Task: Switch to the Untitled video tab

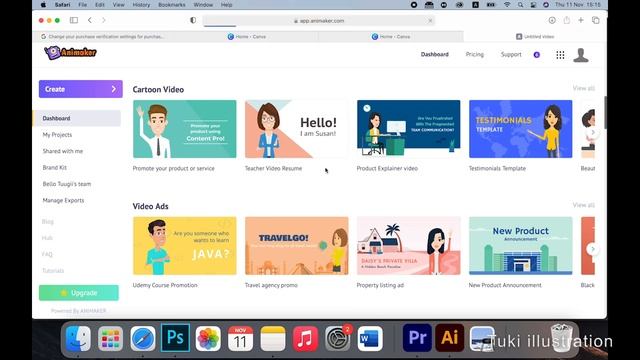Action: point(535,36)
